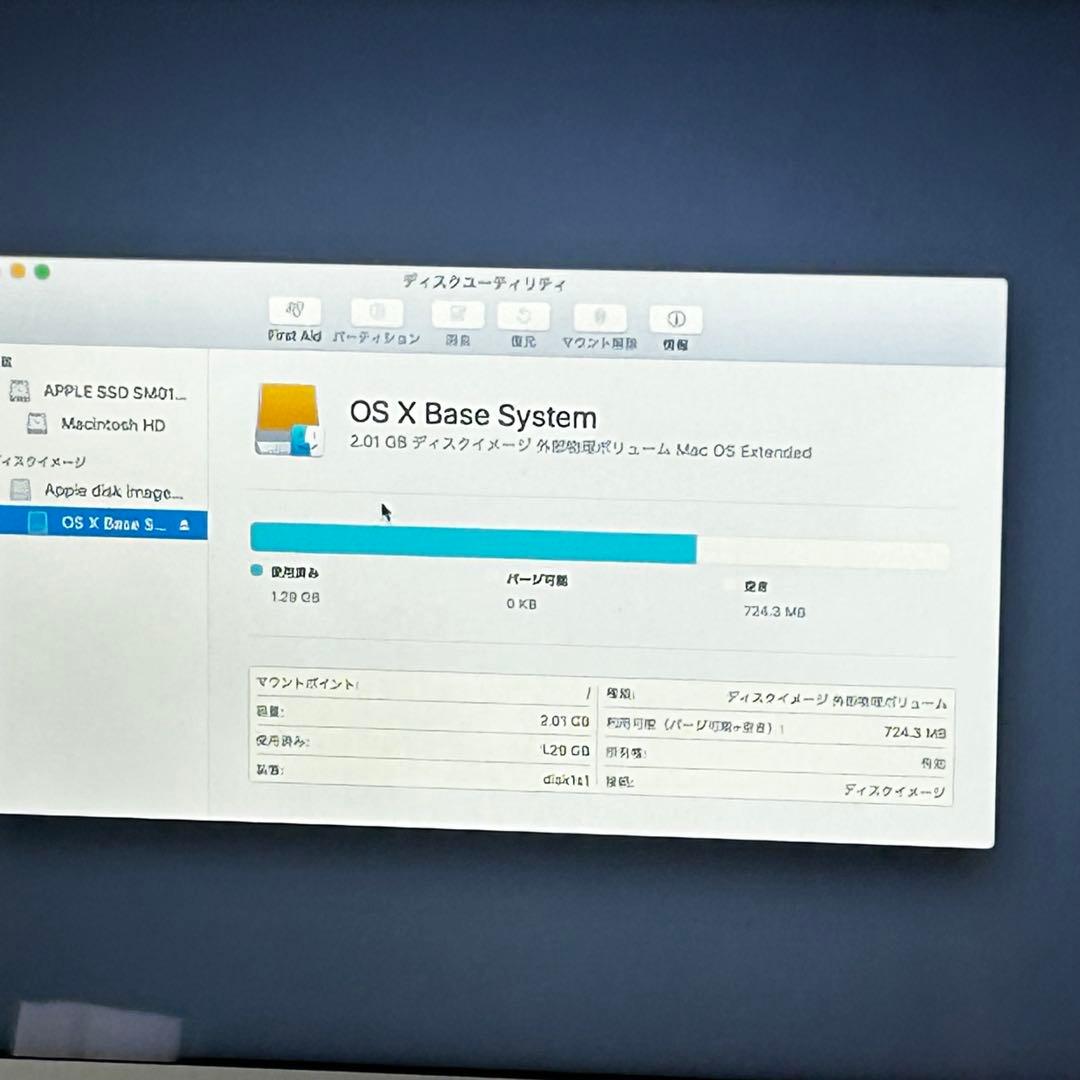The width and height of the screenshot is (1080, 1080).
Task: Select the Macintosh HD volume
Action: click(103, 425)
